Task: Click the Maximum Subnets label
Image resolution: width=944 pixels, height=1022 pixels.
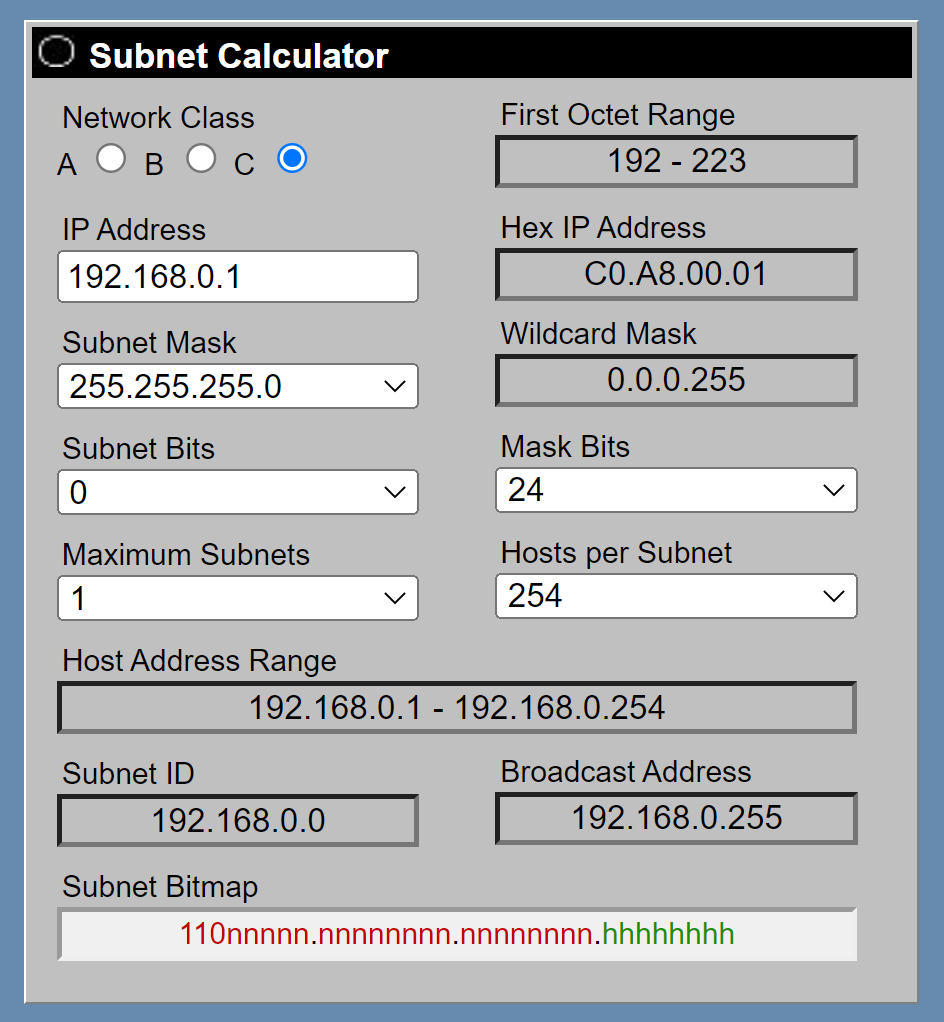Action: [186, 555]
